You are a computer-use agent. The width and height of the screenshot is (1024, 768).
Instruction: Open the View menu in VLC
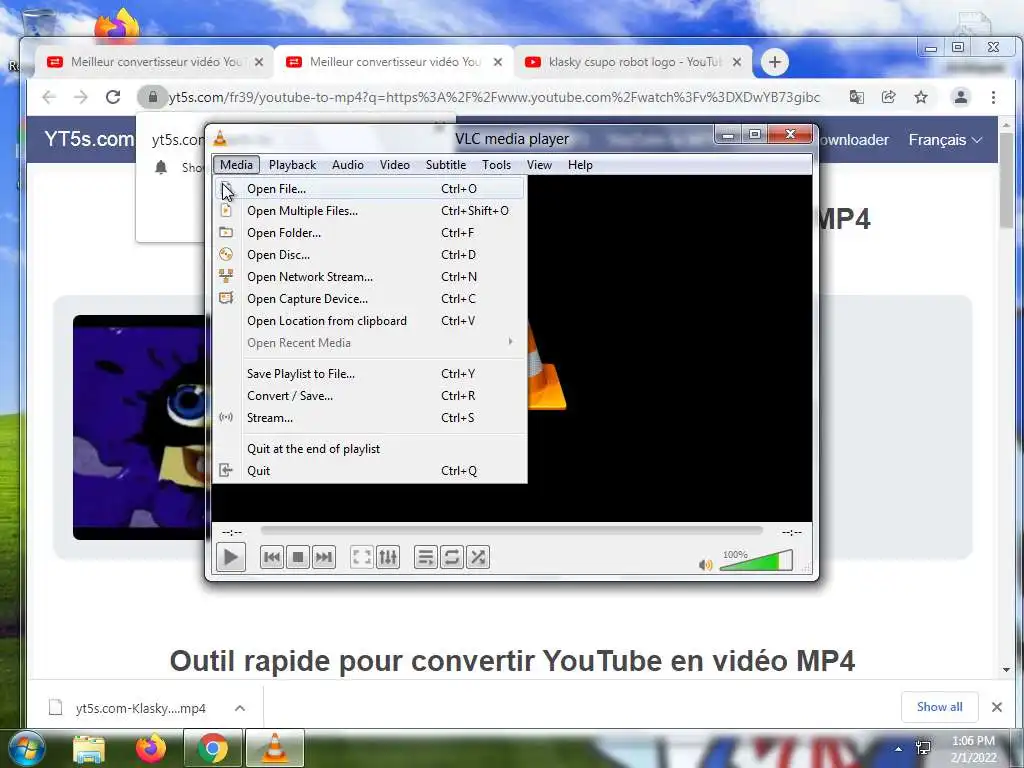coord(539,165)
